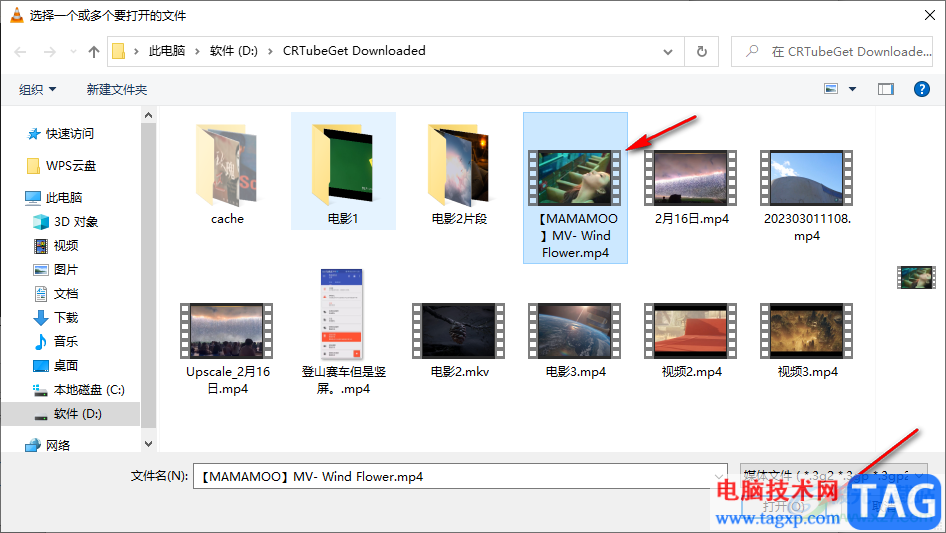The height and width of the screenshot is (533, 946).
Task: Open the media file type filter dropdown
Action: click(833, 476)
